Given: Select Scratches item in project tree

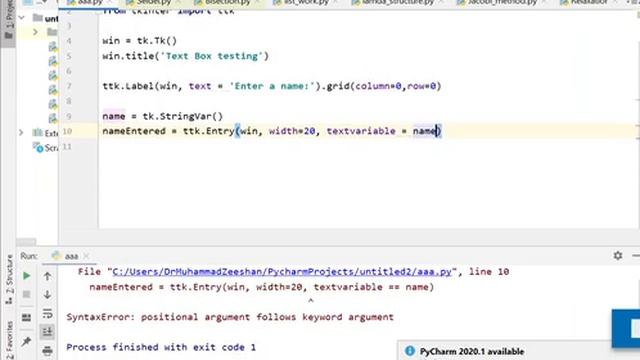Looking at the screenshot, I should (x=46, y=148).
